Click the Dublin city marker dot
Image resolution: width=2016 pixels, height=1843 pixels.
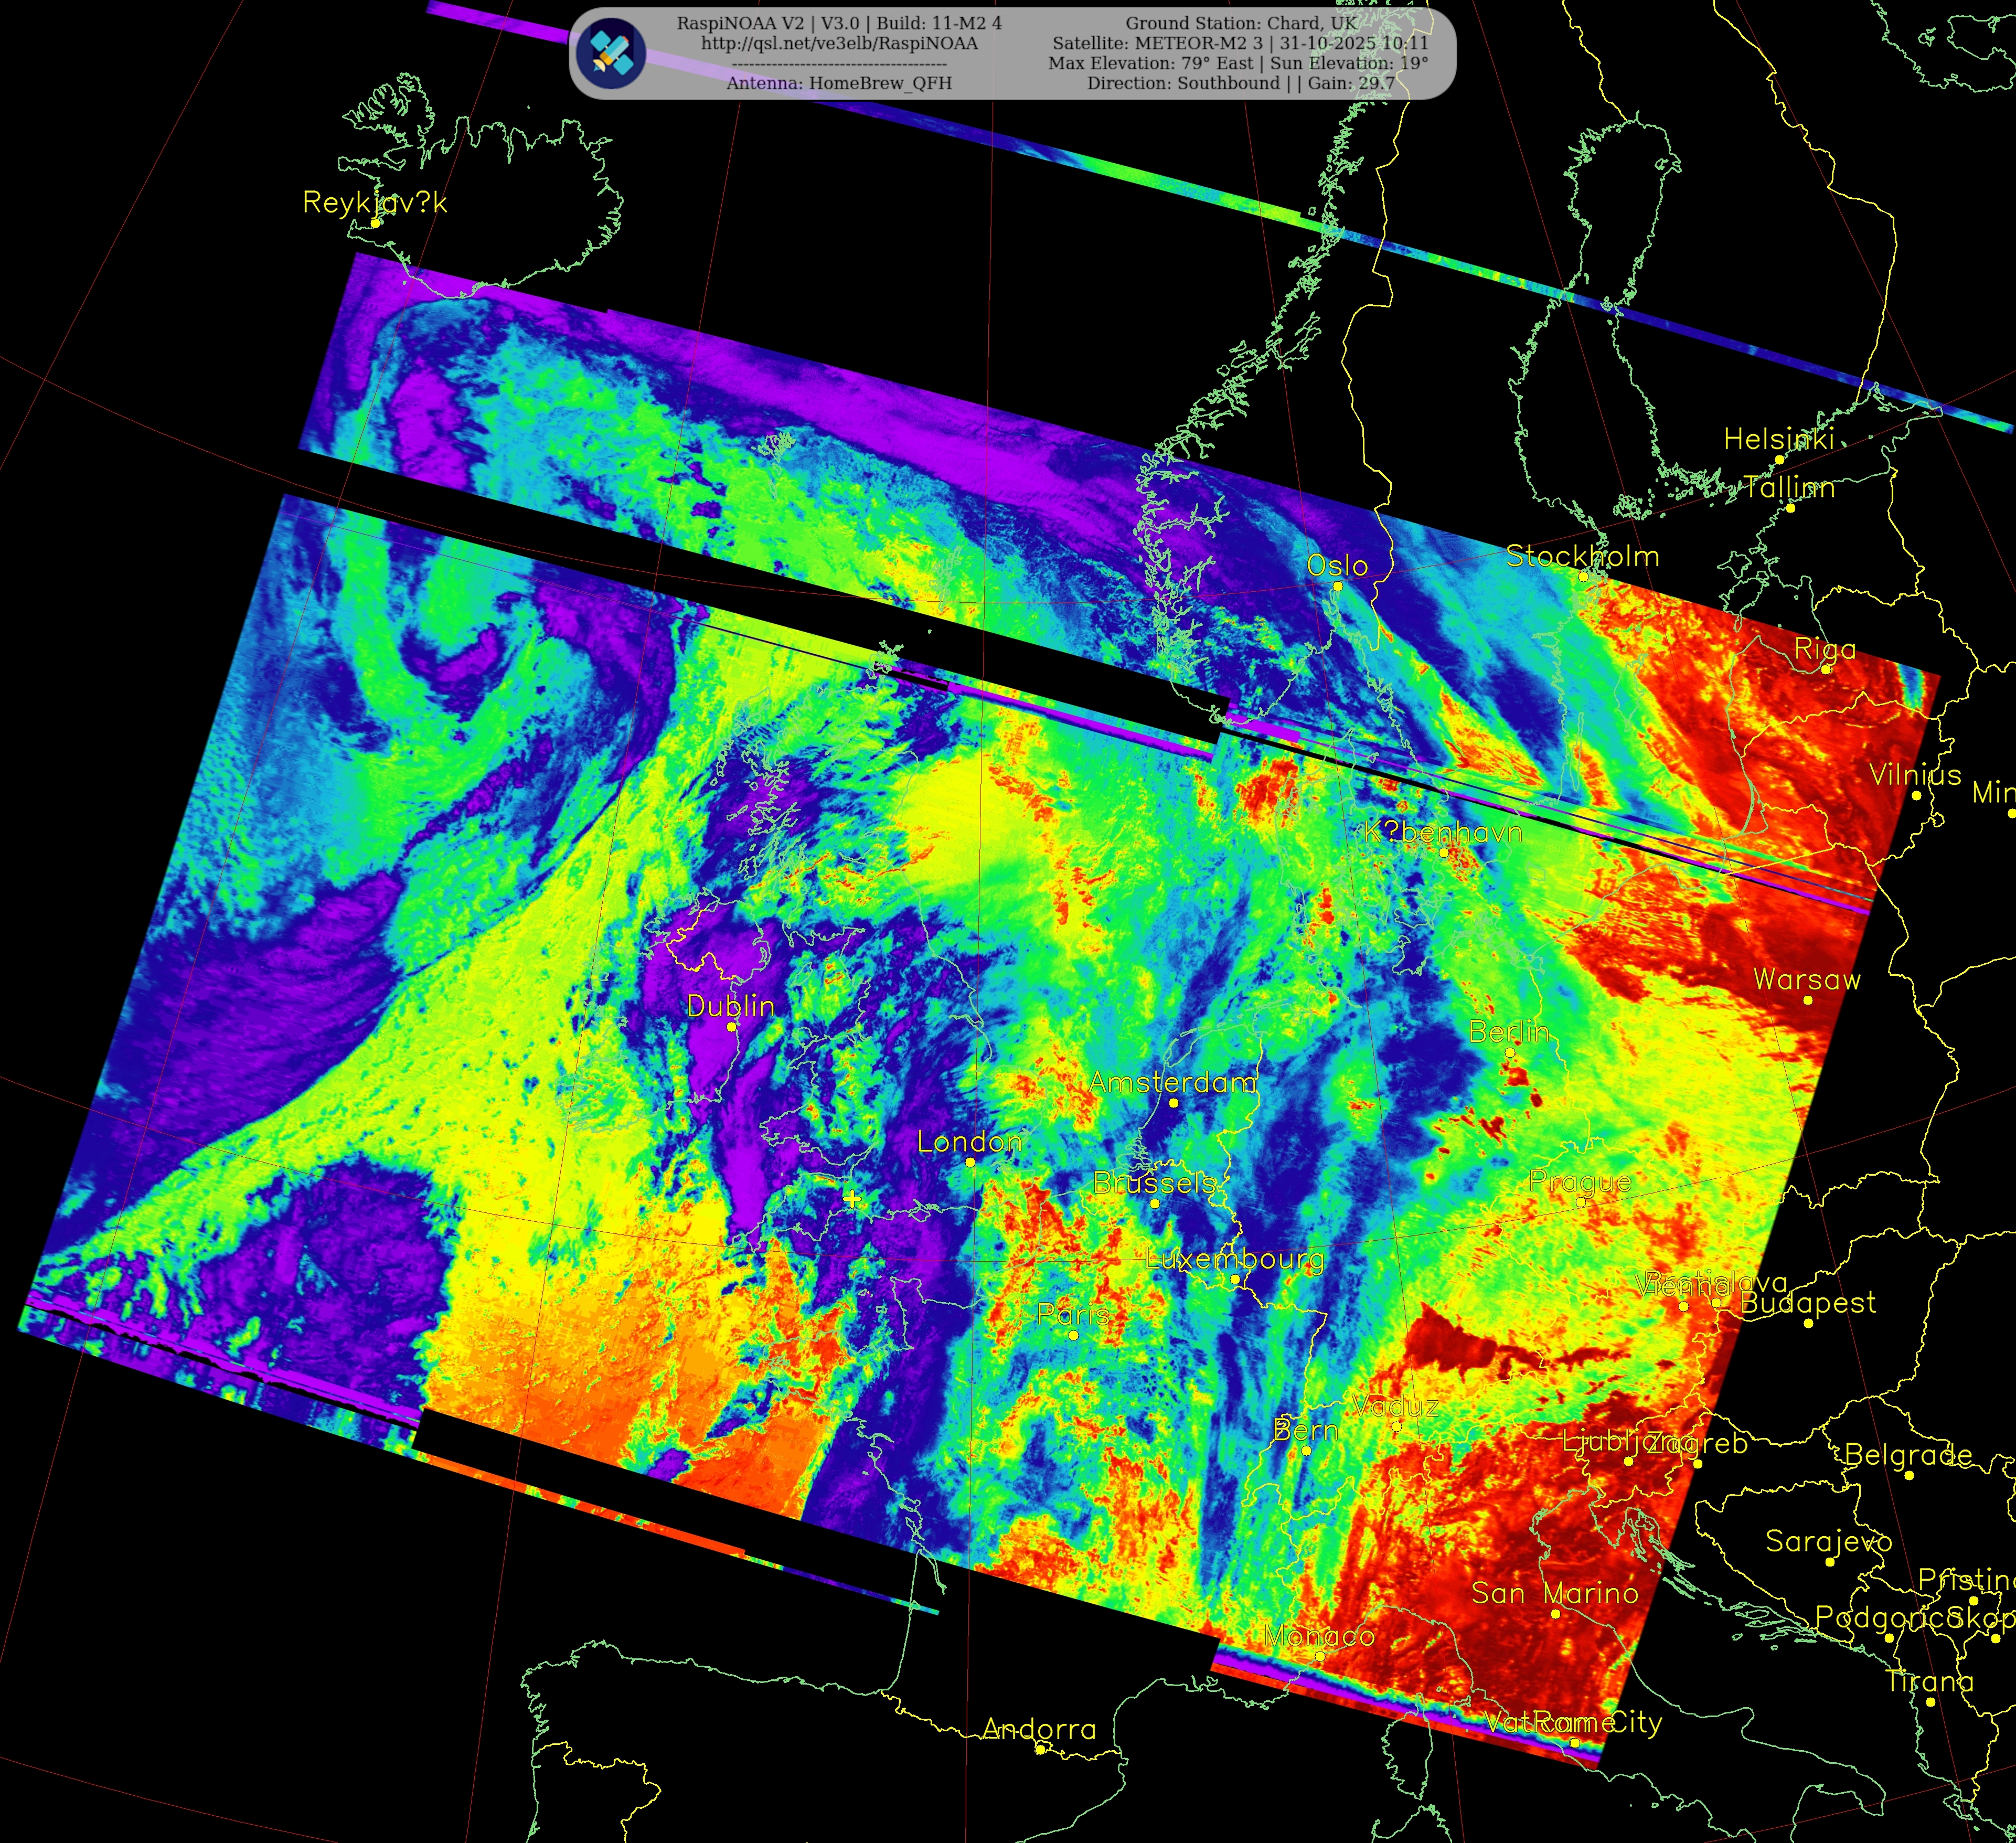(731, 1026)
